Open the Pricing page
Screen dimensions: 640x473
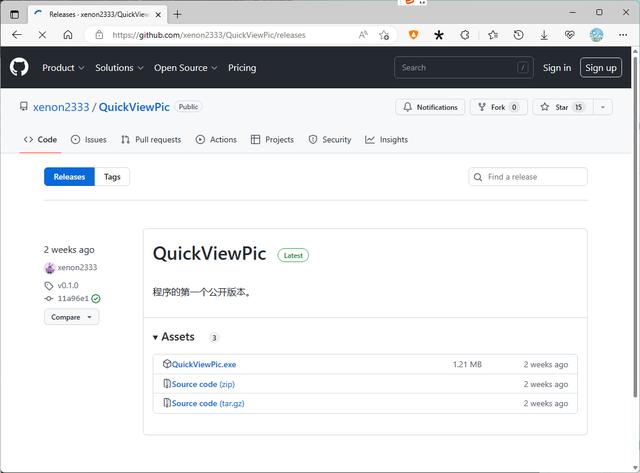coord(242,68)
